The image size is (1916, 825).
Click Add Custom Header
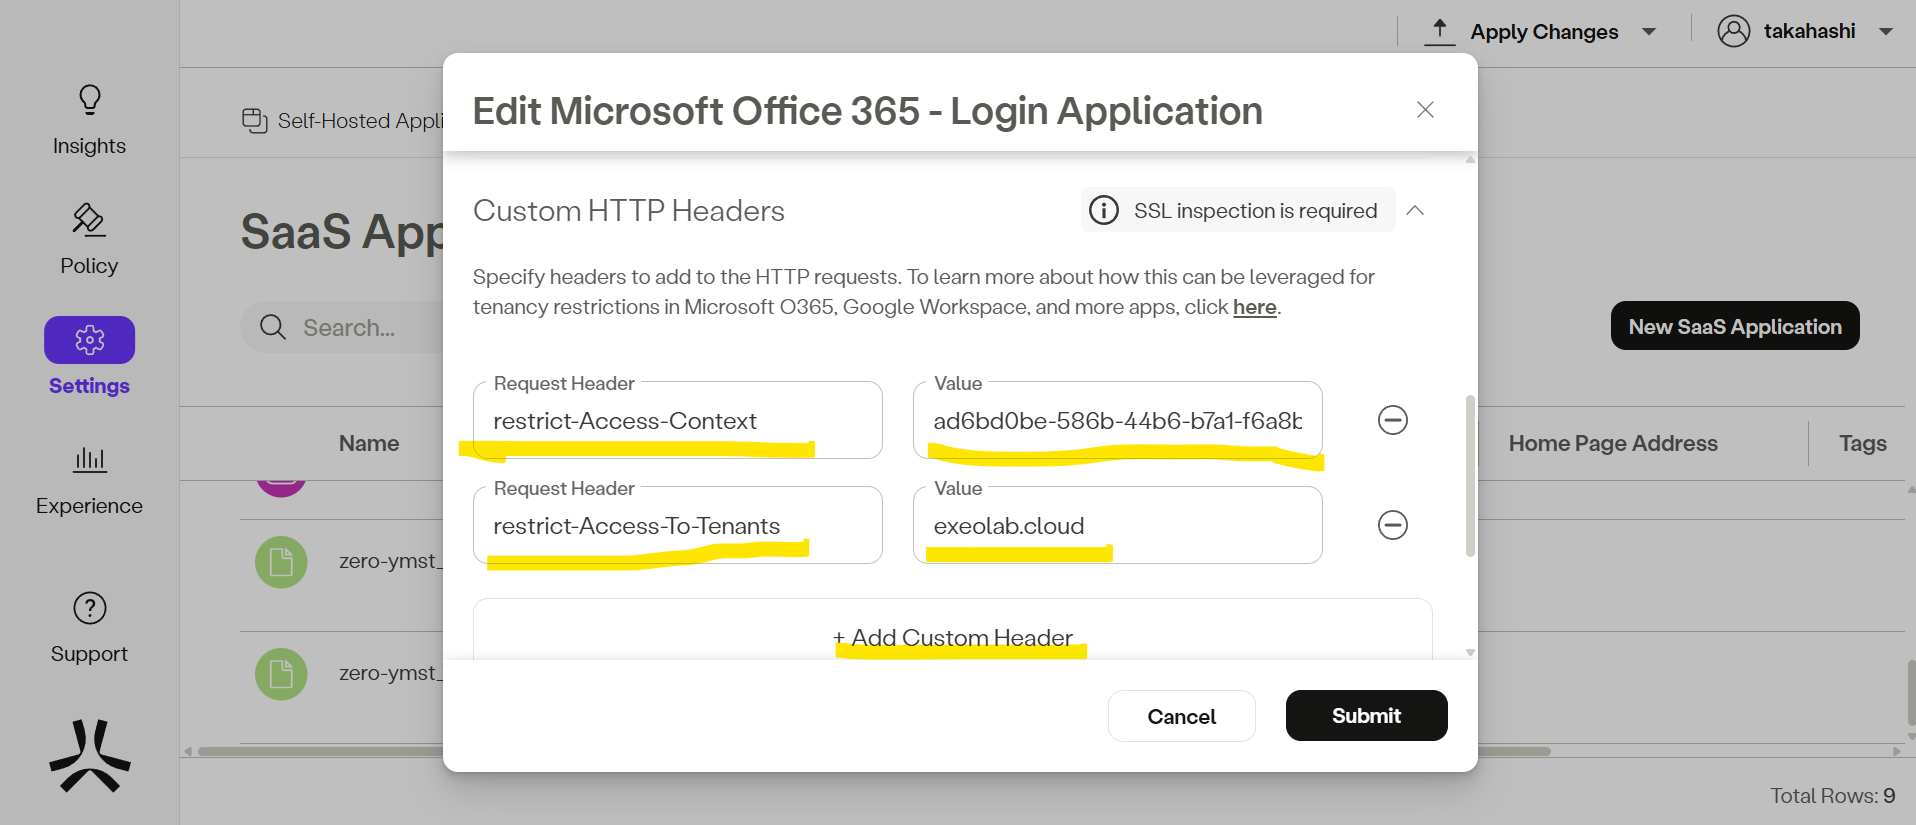(952, 638)
